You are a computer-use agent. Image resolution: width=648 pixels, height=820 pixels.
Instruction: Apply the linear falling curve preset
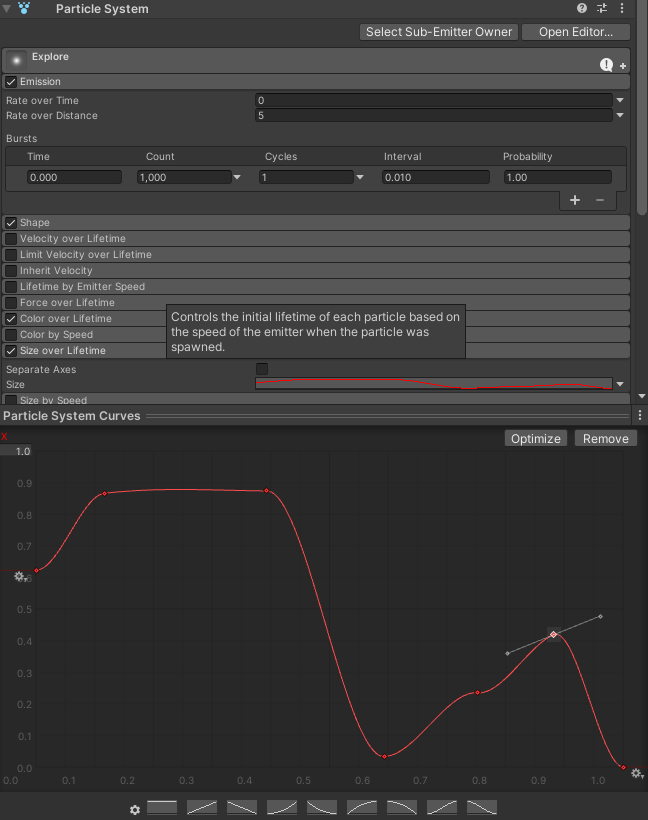pyautogui.click(x=242, y=807)
